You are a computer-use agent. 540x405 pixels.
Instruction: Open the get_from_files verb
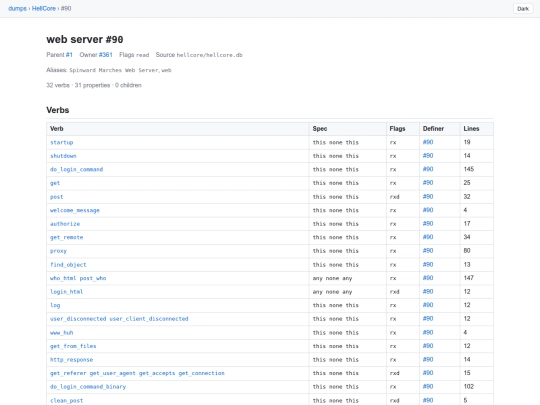point(73,346)
